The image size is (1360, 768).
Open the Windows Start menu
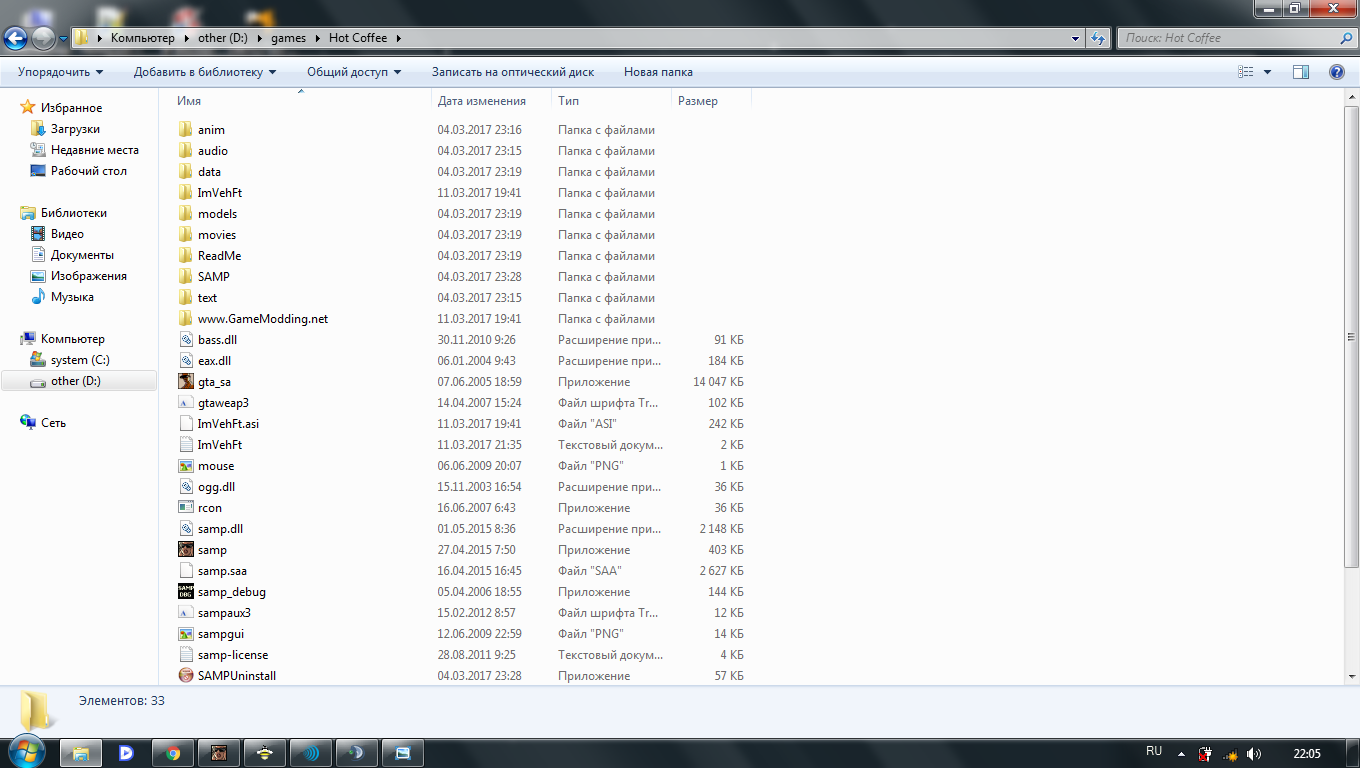point(26,752)
